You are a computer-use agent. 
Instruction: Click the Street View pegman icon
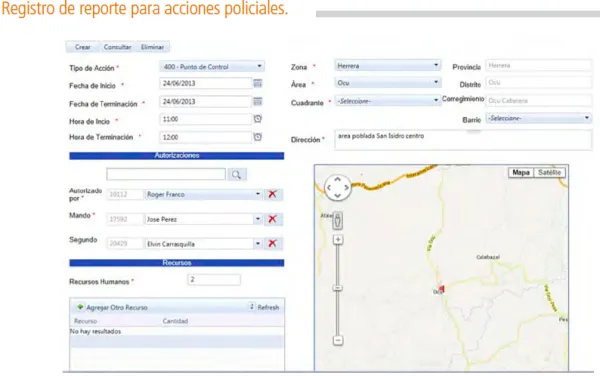[338, 221]
